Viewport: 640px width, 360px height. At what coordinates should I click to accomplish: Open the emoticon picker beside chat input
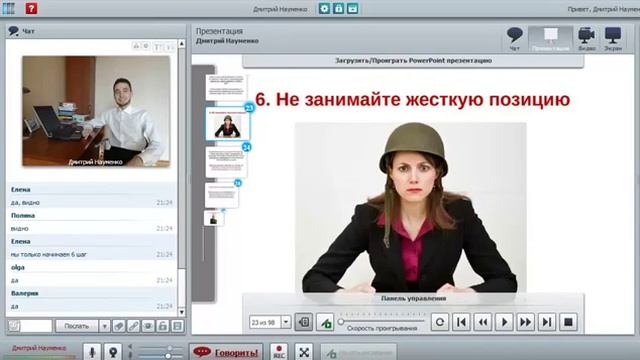14,326
